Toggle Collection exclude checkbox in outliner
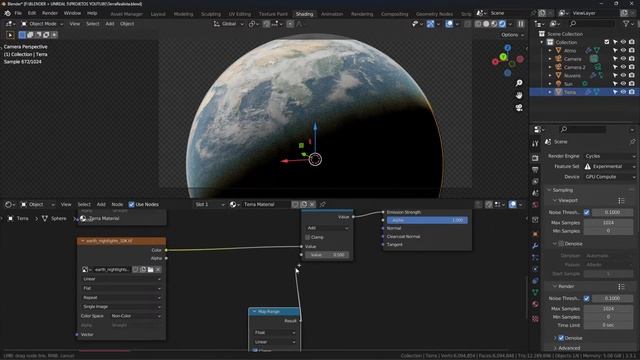This screenshot has width=640, height=360. click(607, 42)
